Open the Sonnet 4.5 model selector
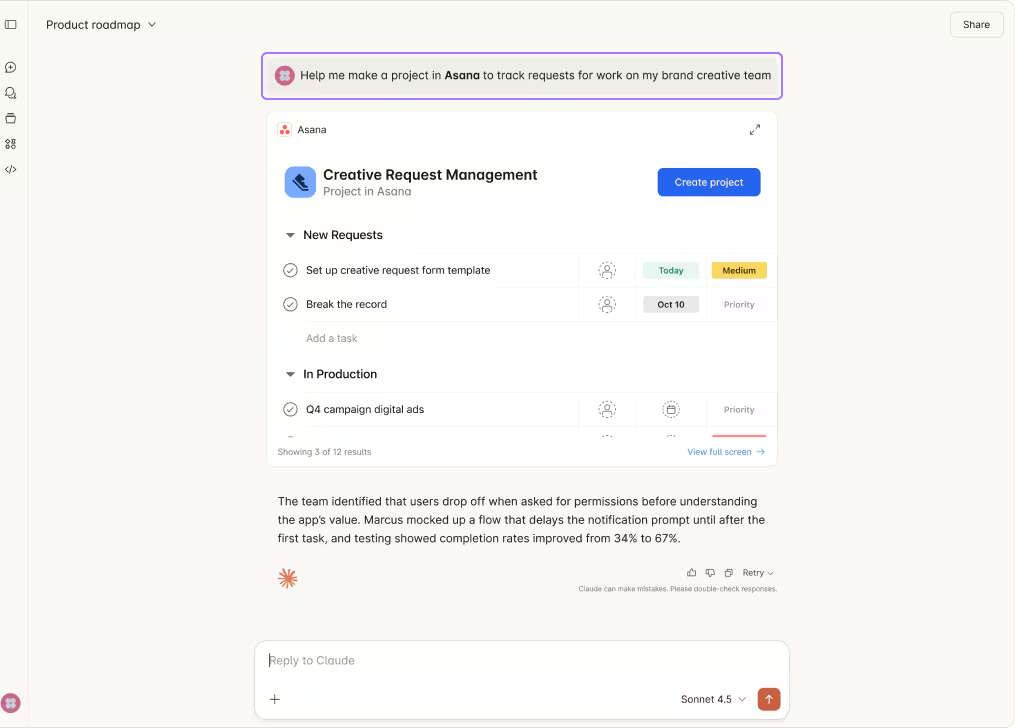 [712, 699]
